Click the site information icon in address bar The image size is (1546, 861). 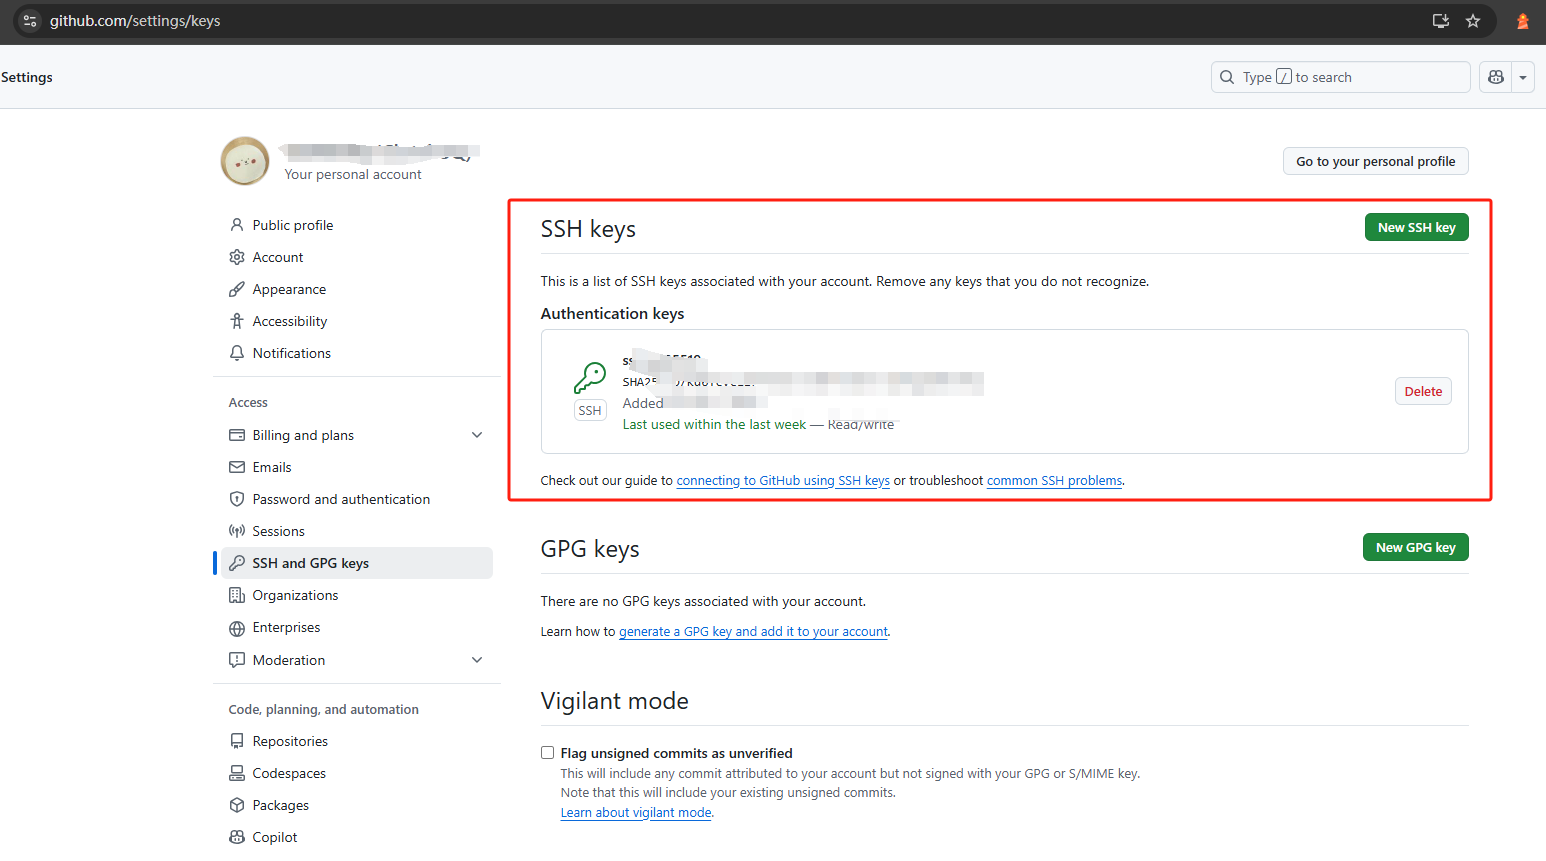click(x=29, y=20)
